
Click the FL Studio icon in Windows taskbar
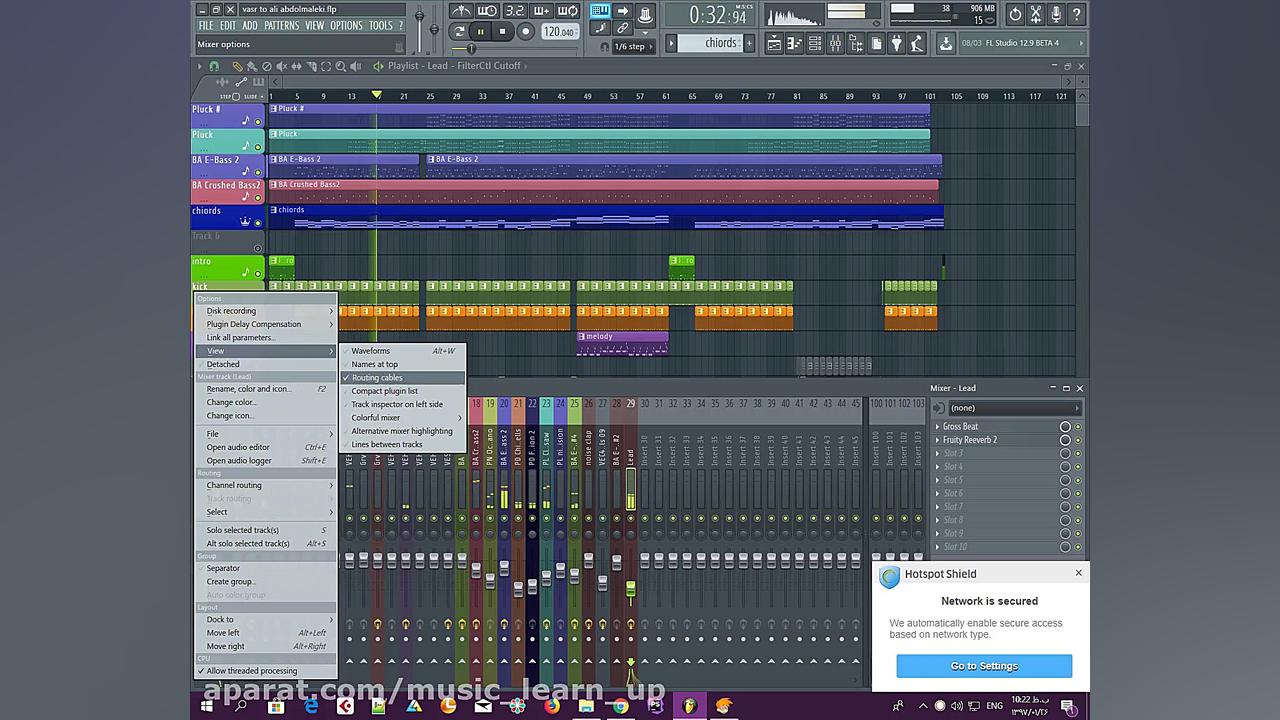pyautogui.click(x=690, y=706)
